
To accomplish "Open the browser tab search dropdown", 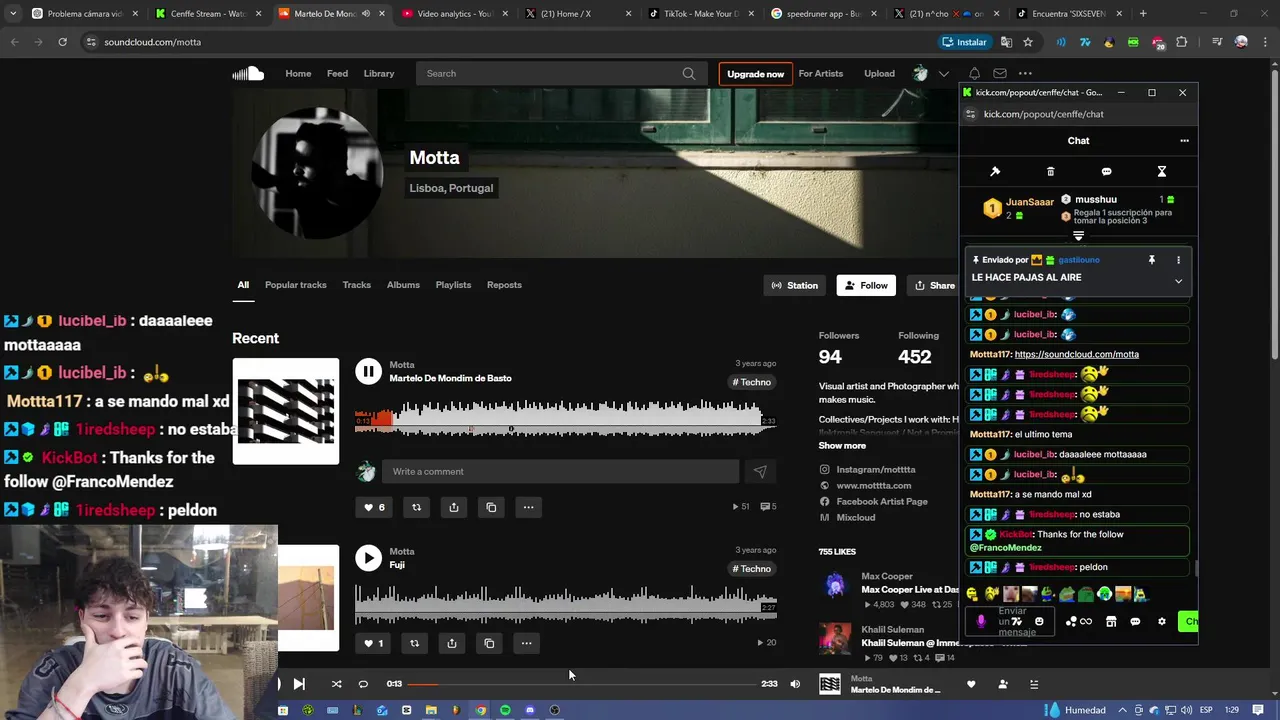I will [x=13, y=14].
